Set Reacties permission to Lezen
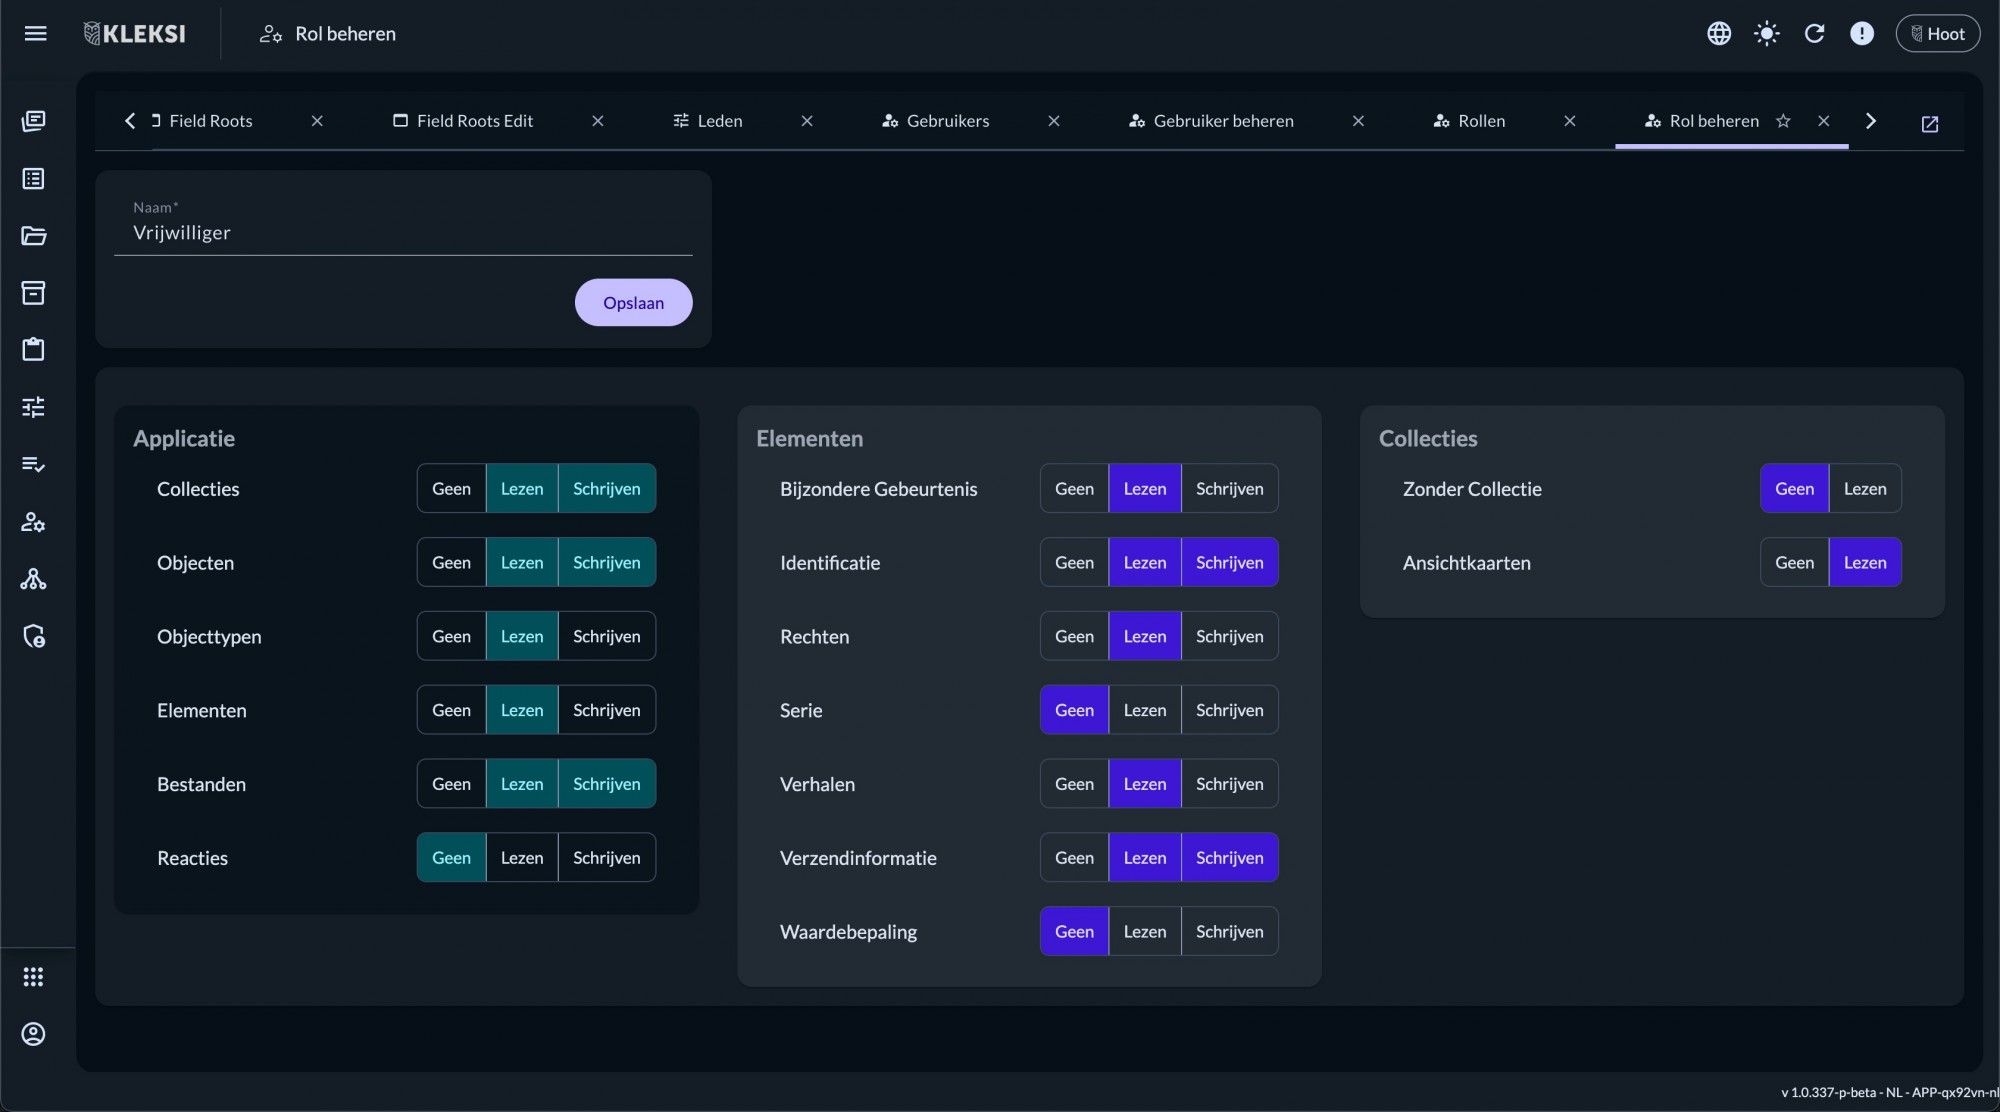Viewport: 2000px width, 1112px height. pyautogui.click(x=522, y=858)
